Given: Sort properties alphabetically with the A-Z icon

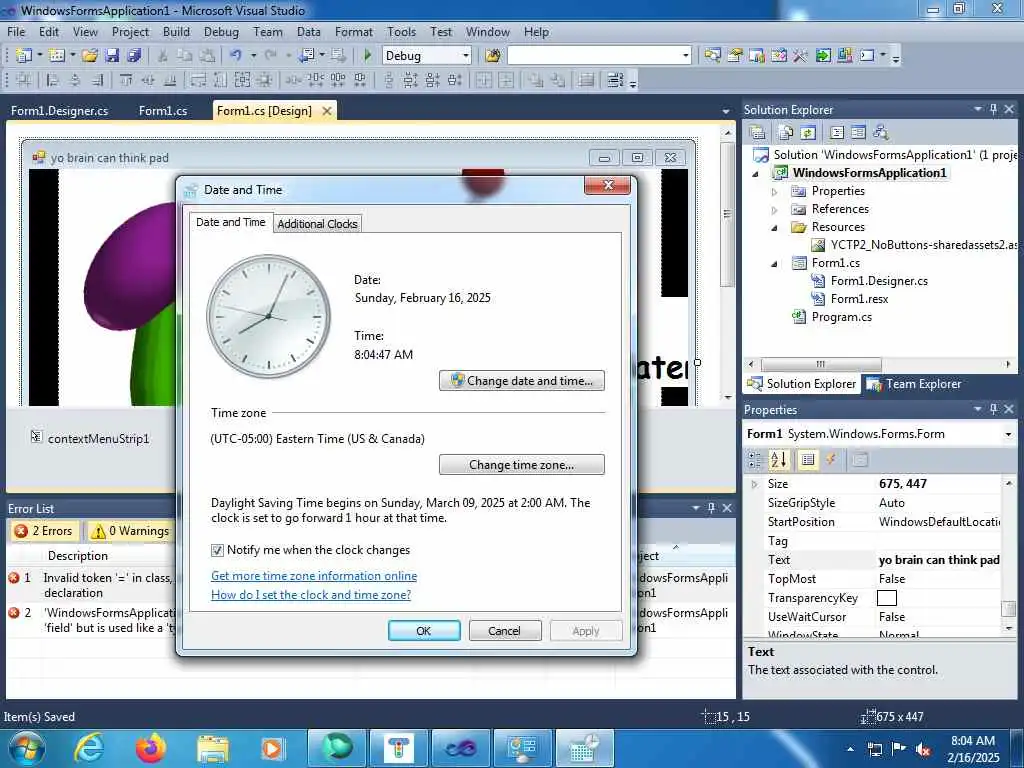Looking at the screenshot, I should pos(778,460).
